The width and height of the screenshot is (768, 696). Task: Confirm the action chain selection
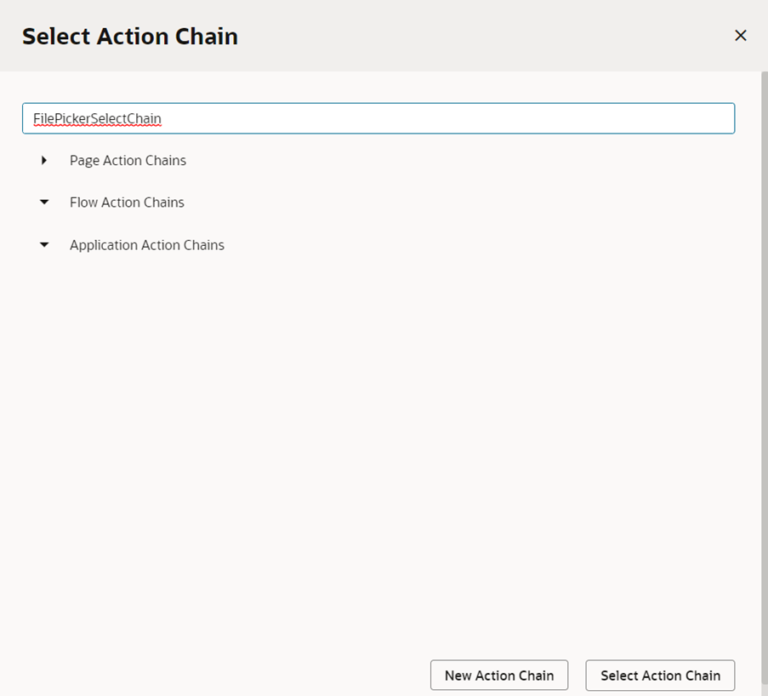pos(660,675)
